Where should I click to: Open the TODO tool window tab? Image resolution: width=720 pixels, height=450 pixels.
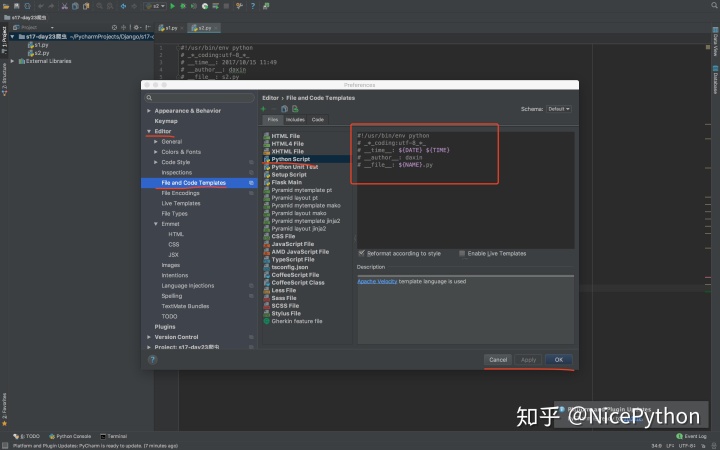[27, 436]
